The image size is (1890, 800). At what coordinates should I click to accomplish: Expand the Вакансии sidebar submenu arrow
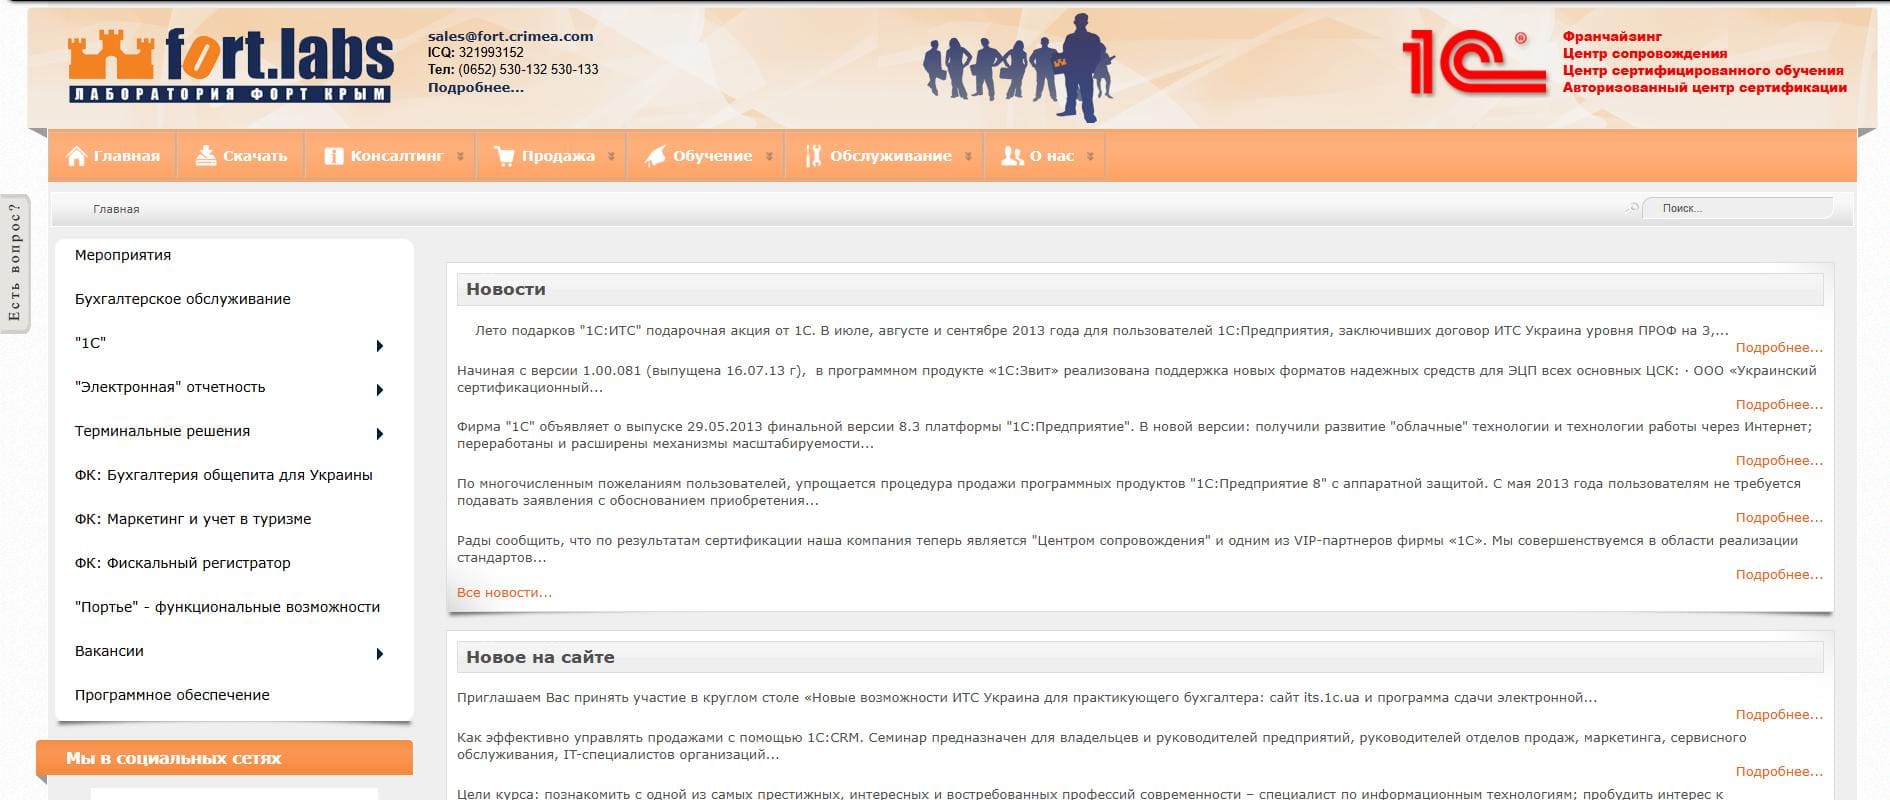[x=380, y=654]
